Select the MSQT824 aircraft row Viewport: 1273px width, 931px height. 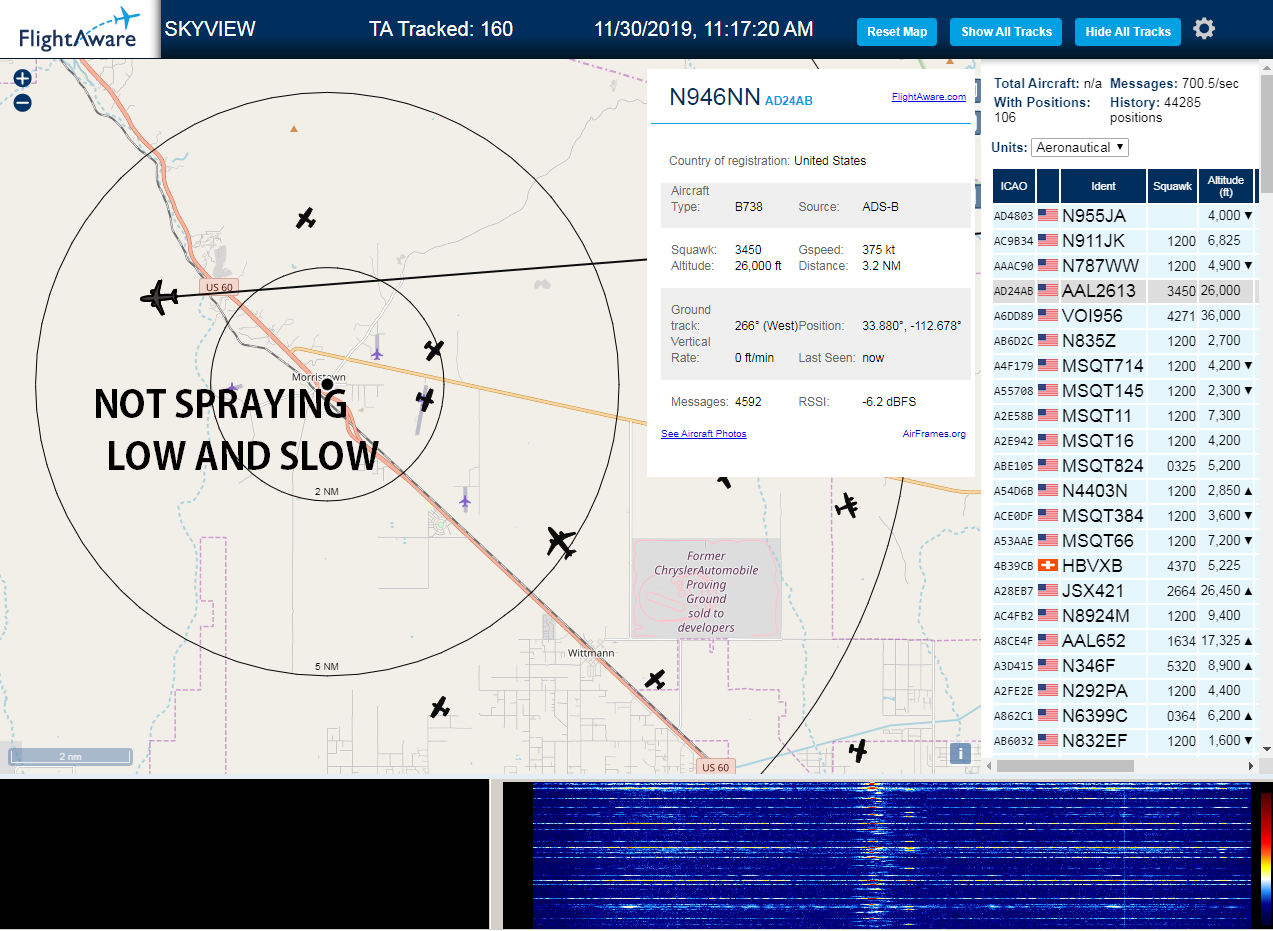pos(1124,466)
